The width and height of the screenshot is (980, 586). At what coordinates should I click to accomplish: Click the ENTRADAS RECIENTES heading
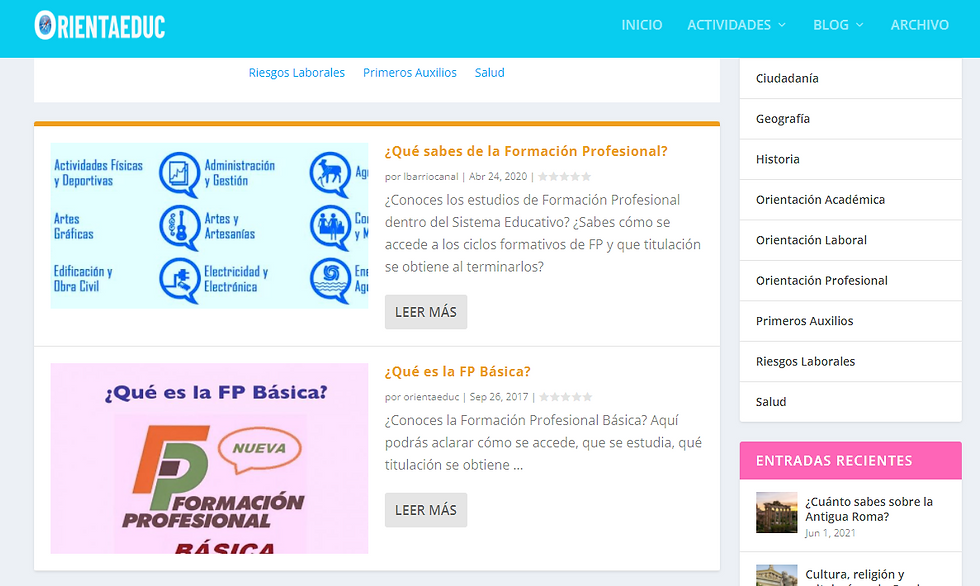834,461
